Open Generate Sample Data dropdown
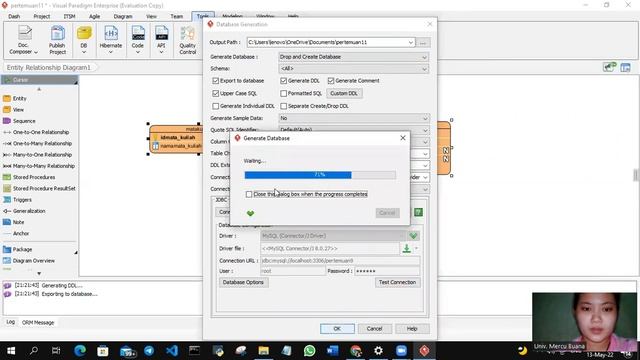The width and height of the screenshot is (640, 360). 424,118
